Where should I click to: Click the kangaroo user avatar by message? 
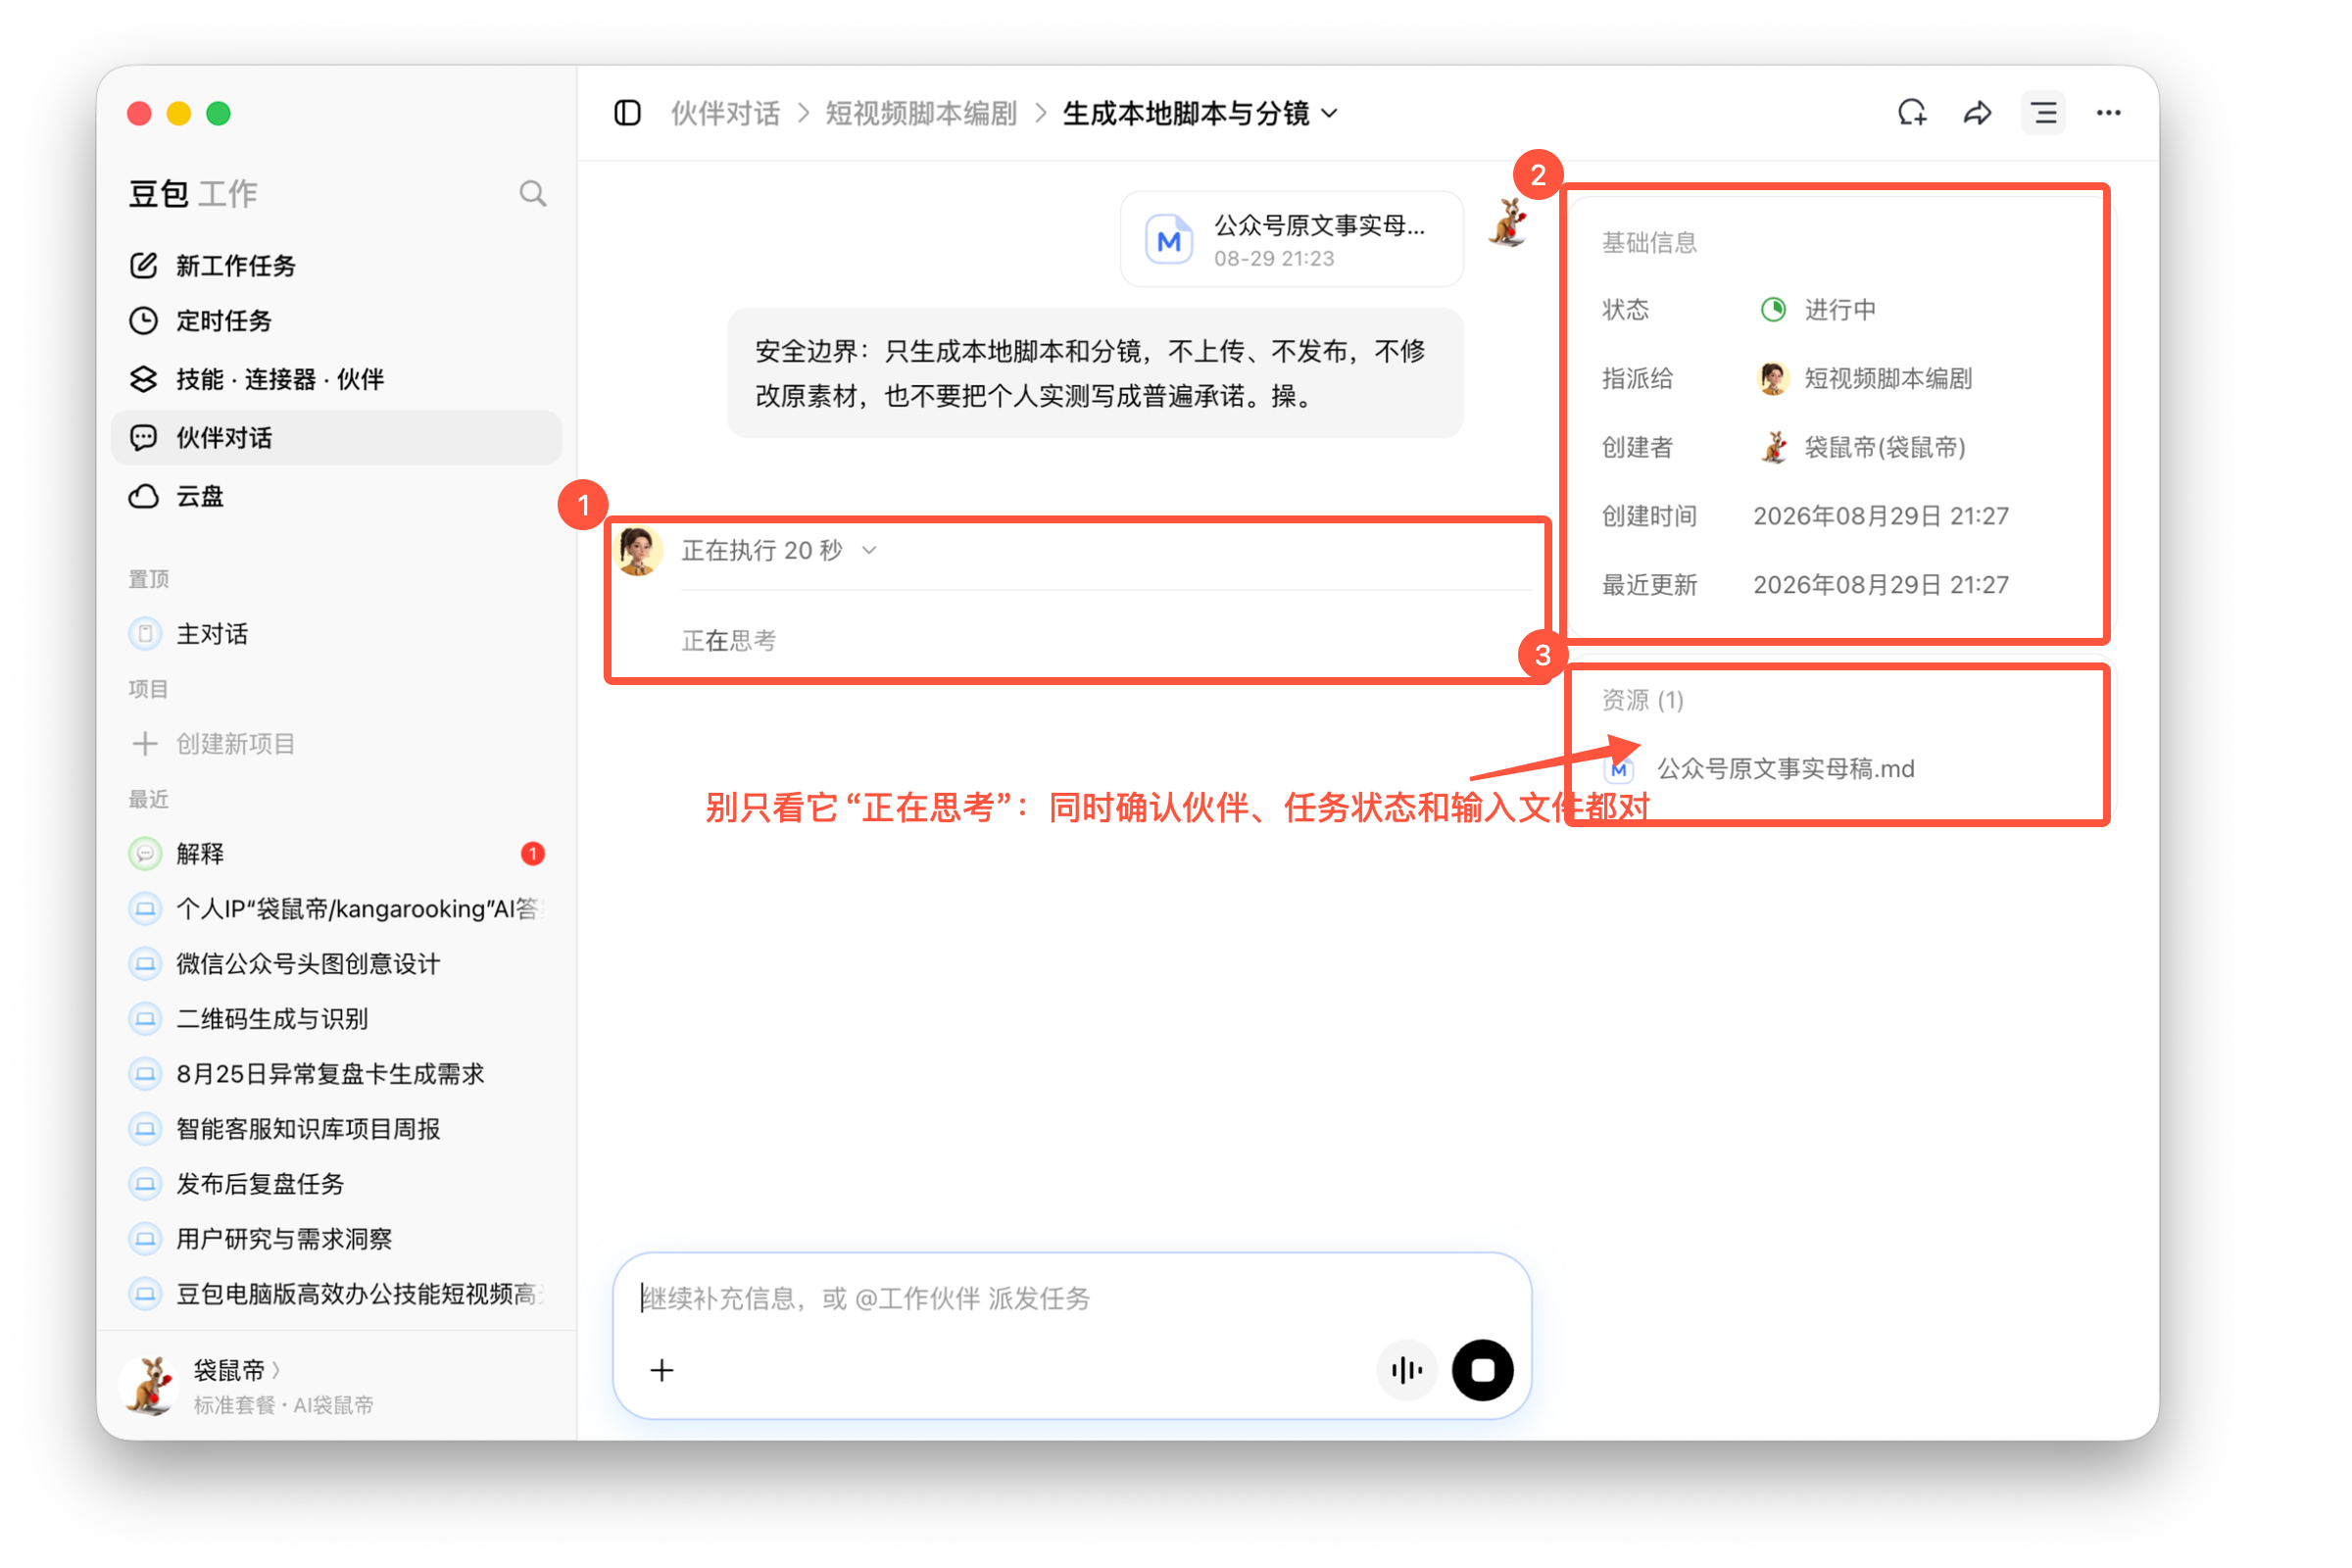(1508, 221)
